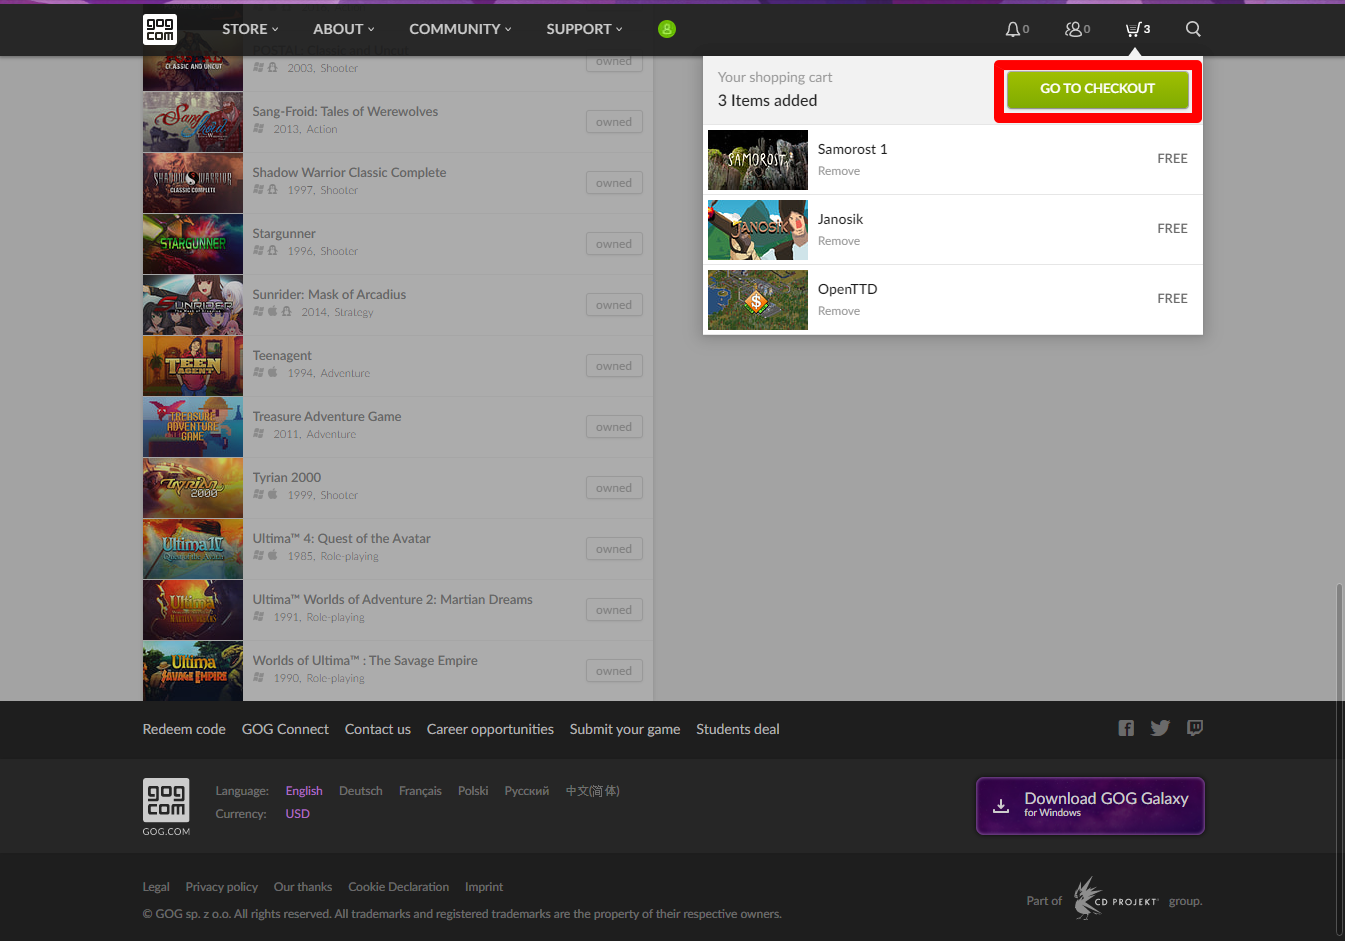
Task: Open the Stargunner game title
Action: [x=284, y=234]
